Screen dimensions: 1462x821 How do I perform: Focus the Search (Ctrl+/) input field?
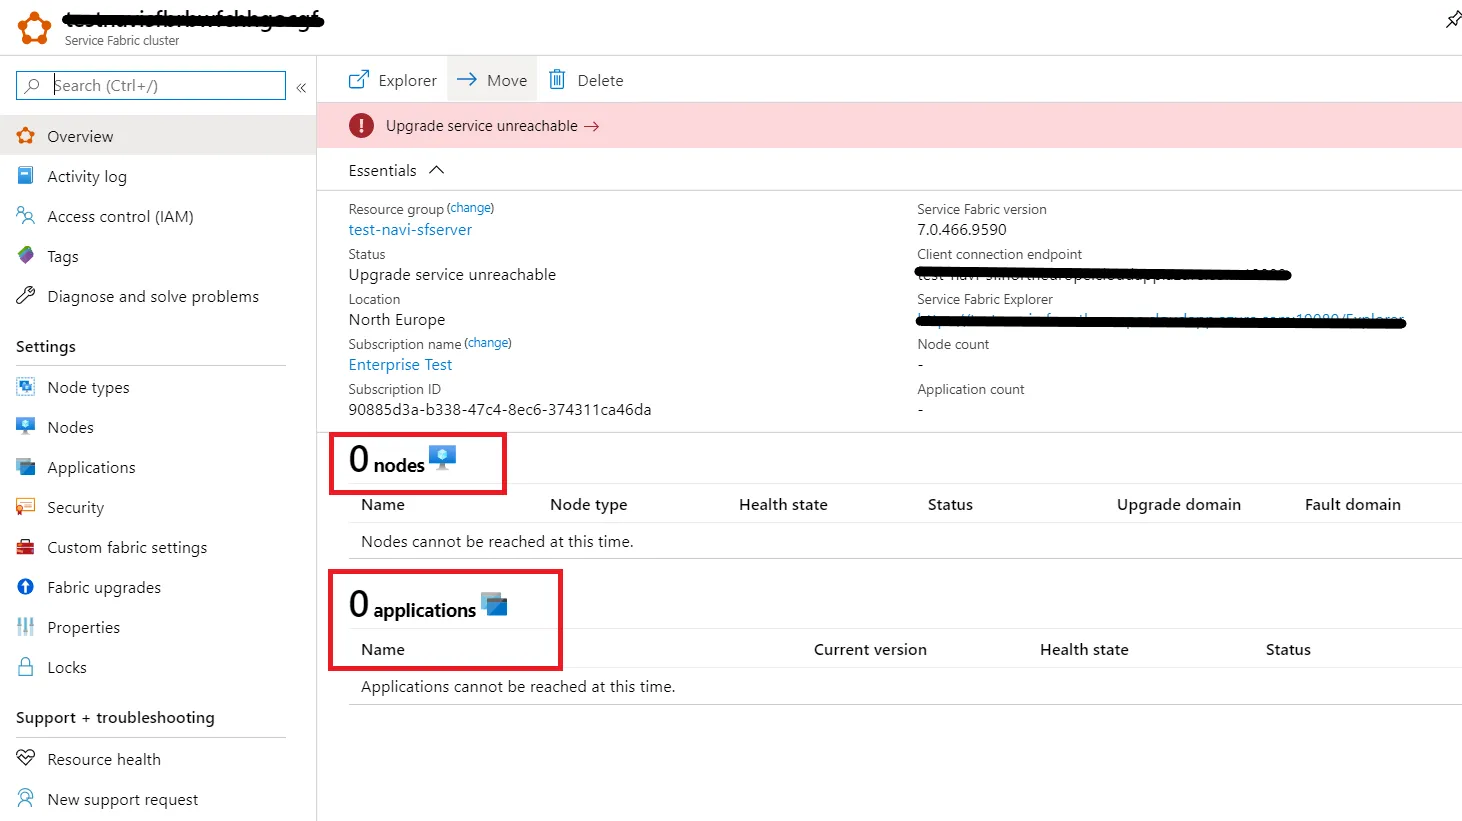point(151,86)
